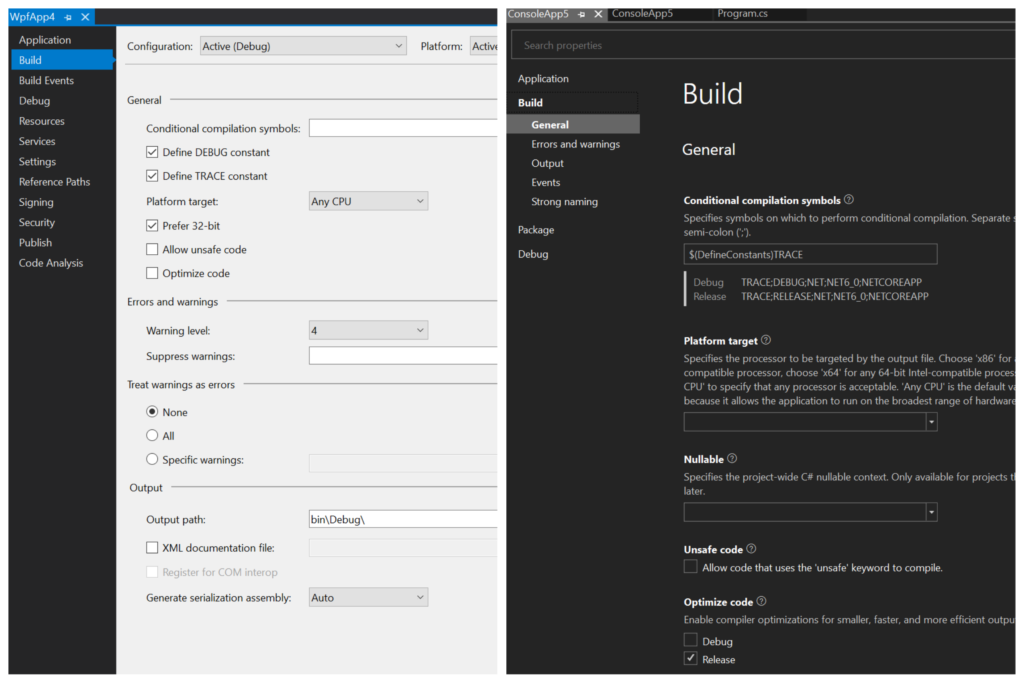
Task: Unpin the ConsoleApp5 document tab
Action: [579, 12]
